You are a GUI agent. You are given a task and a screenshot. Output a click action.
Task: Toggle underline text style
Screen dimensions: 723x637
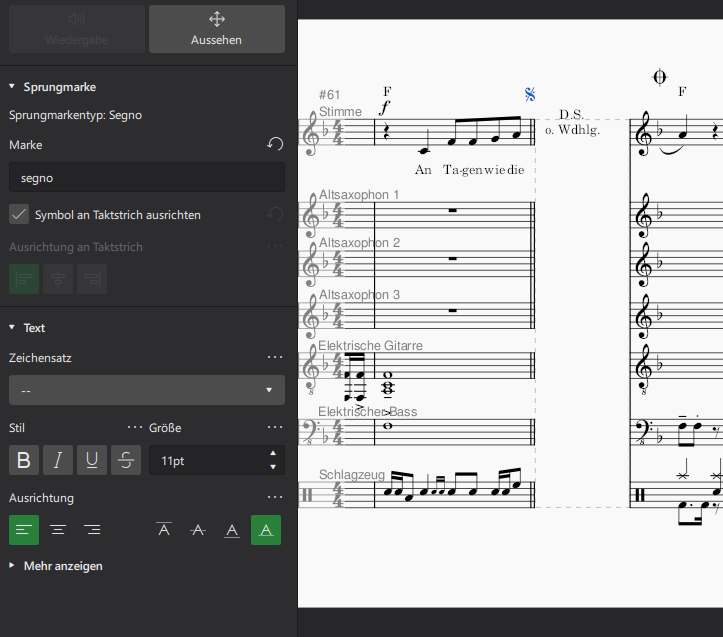(x=92, y=460)
